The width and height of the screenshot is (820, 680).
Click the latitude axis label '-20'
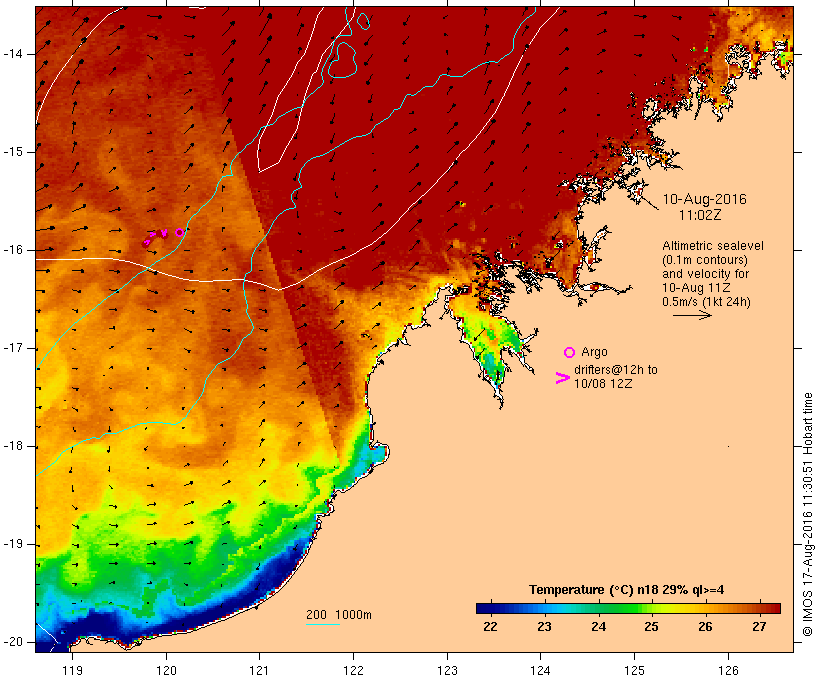point(12,642)
